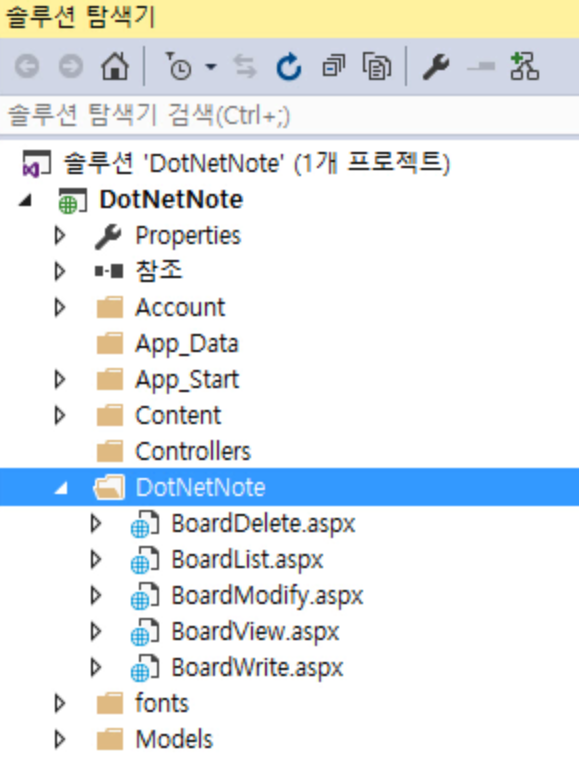579x758 pixels.
Task: Click the web project globe icon
Action: [x=72, y=201]
